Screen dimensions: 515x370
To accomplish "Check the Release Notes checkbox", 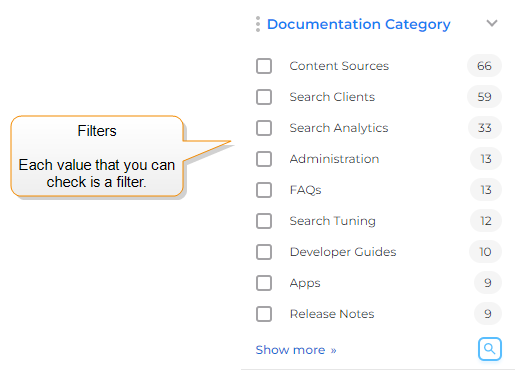I will pos(264,314).
